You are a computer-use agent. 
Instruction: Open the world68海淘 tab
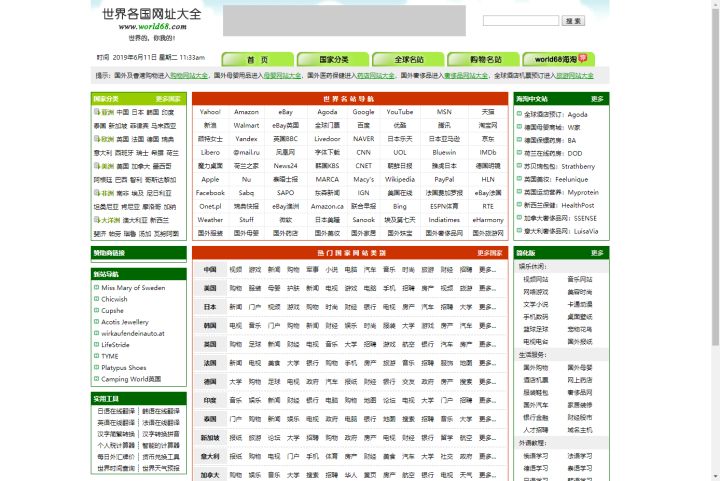coord(559,59)
